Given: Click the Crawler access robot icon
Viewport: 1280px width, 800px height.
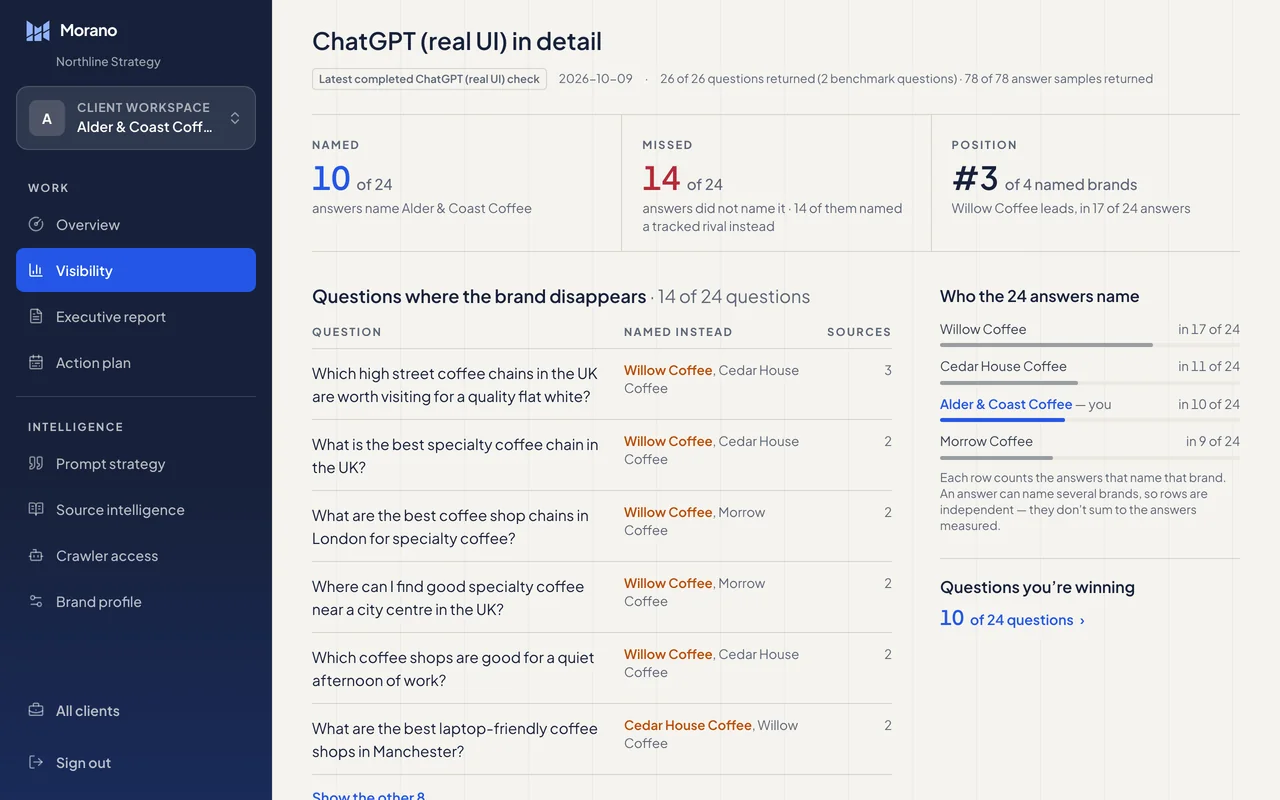Looking at the screenshot, I should click(36, 555).
